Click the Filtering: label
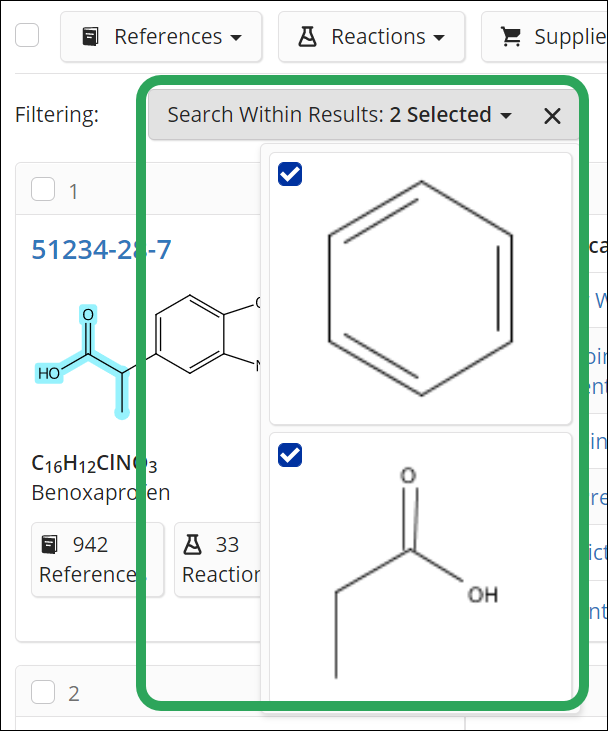The width and height of the screenshot is (608, 731). (57, 115)
